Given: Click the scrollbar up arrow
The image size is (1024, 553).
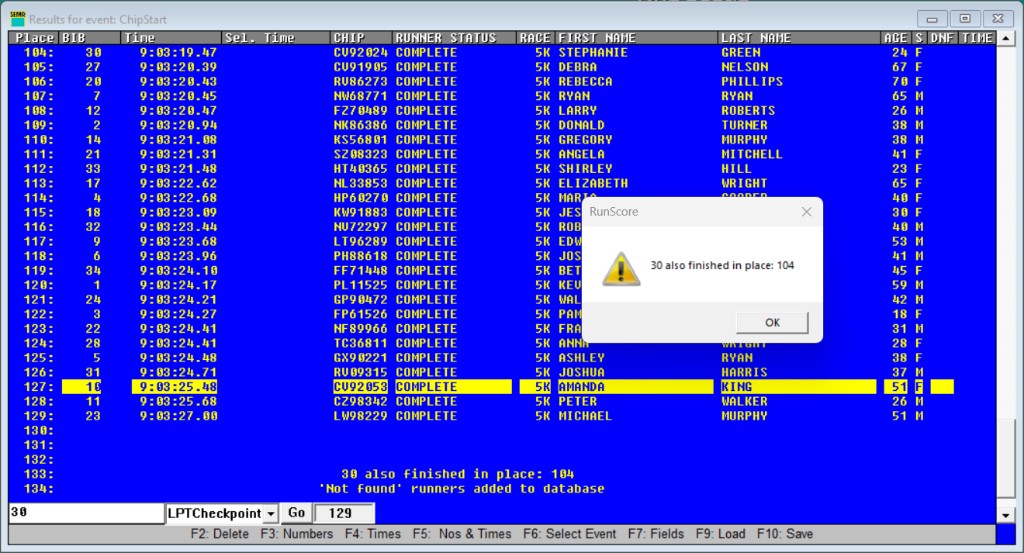Looking at the screenshot, I should (x=1006, y=39).
